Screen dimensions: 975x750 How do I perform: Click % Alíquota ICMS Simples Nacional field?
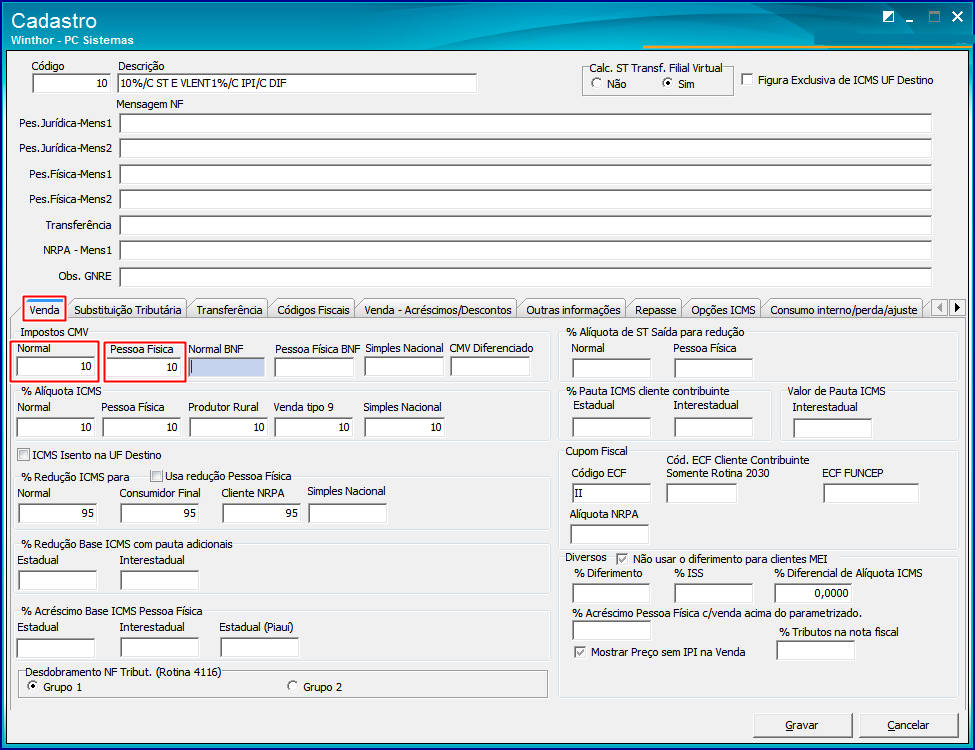click(x=405, y=427)
